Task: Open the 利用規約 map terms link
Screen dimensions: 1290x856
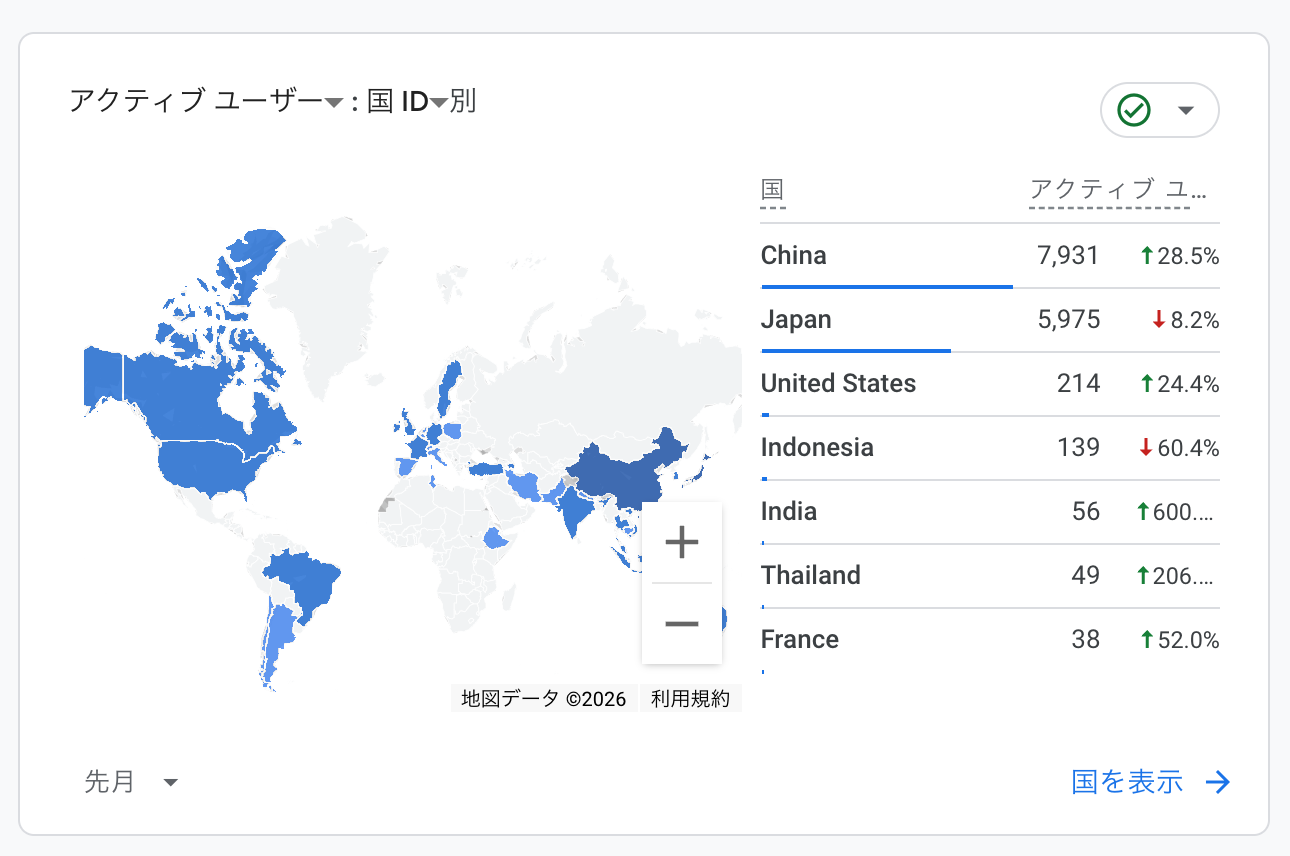Action: [690, 699]
